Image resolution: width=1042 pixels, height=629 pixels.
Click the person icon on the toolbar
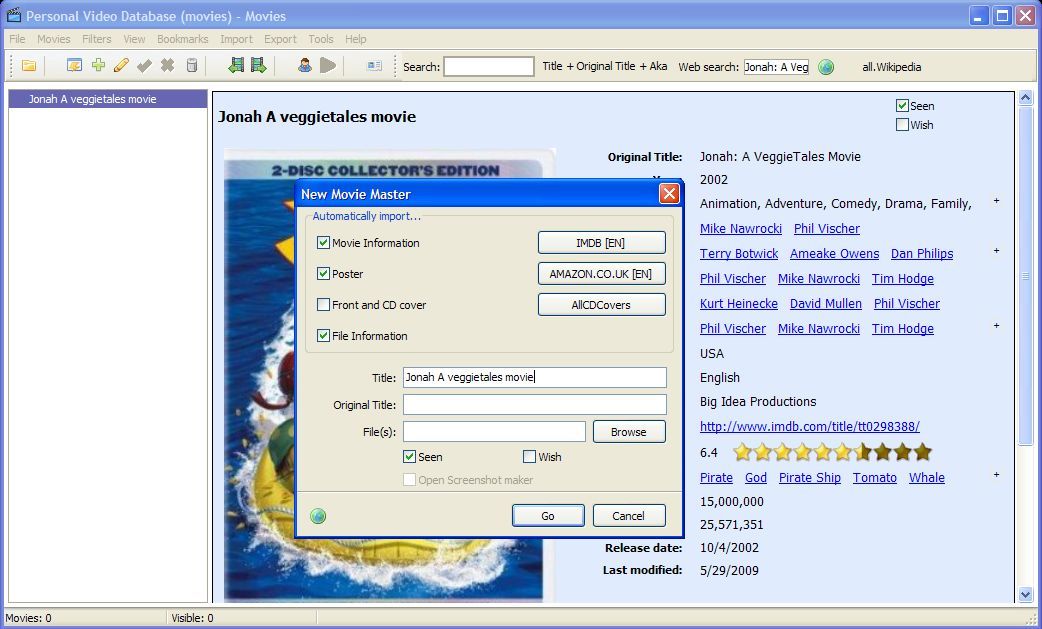[304, 67]
